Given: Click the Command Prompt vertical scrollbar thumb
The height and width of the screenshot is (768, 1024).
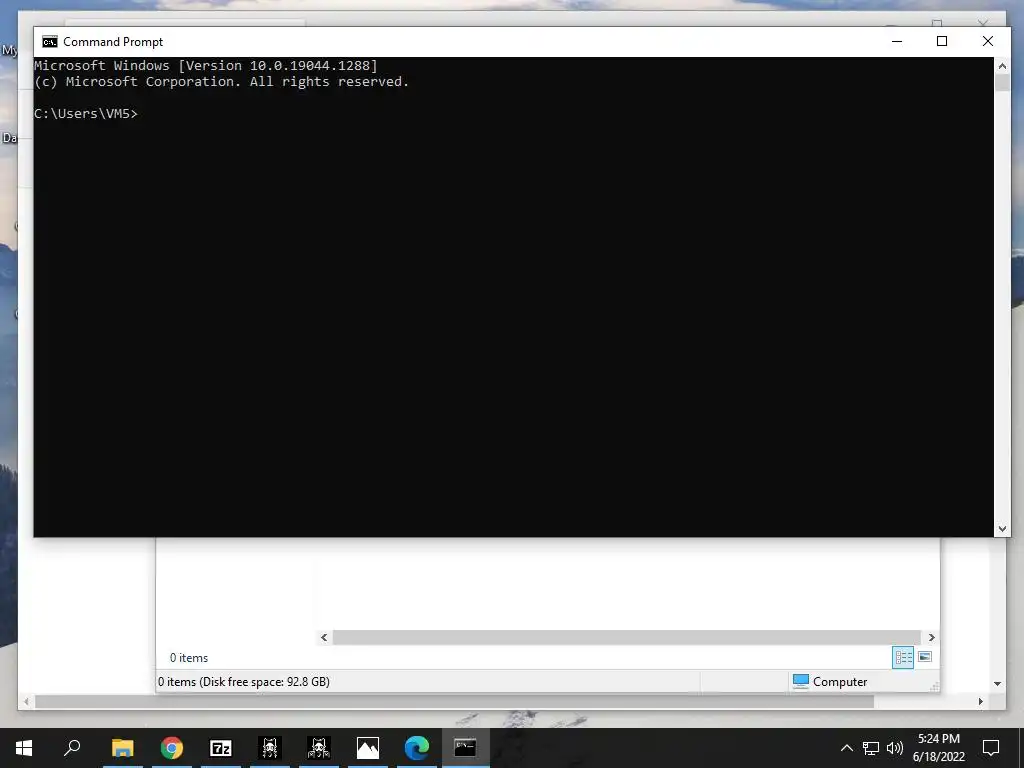Looking at the screenshot, I should tap(1002, 83).
